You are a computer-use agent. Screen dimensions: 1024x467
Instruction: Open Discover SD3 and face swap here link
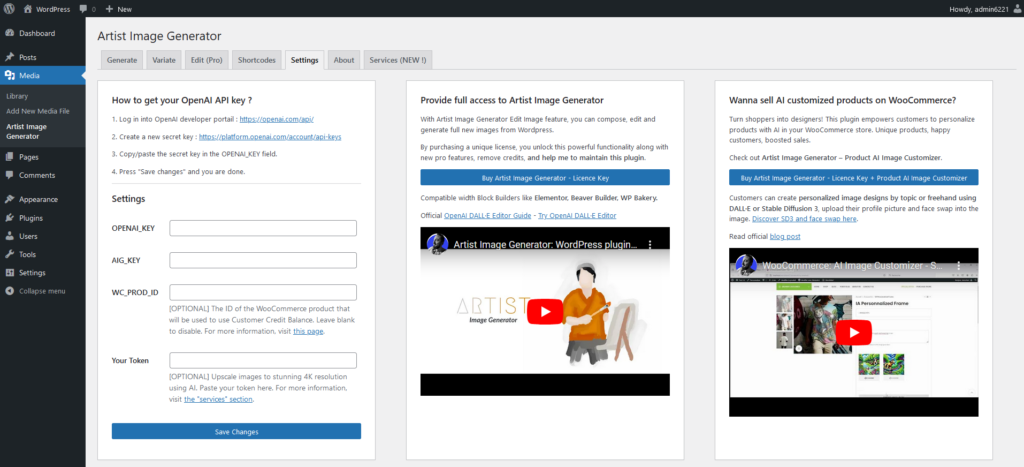(805, 219)
